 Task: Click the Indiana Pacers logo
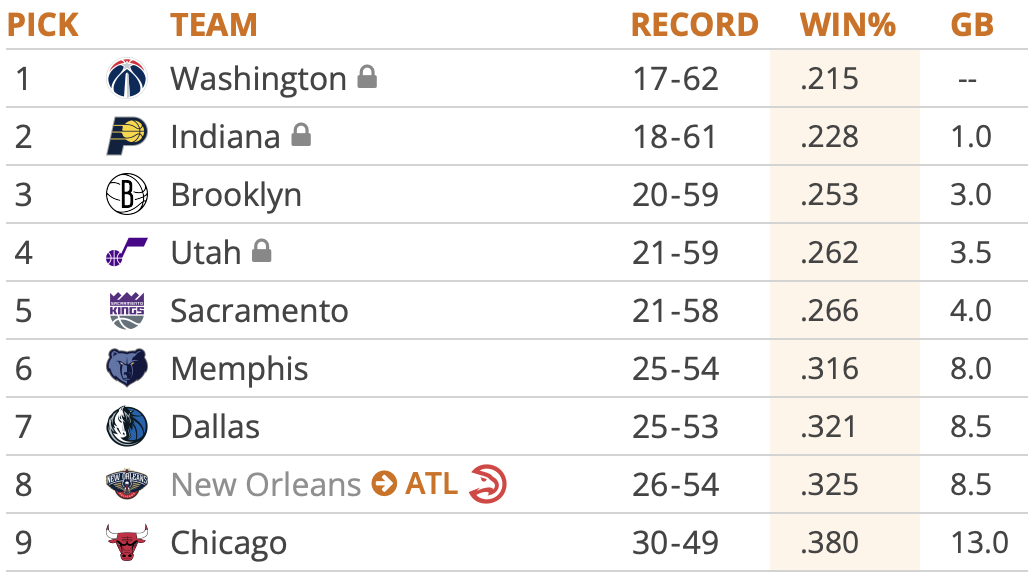click(x=127, y=136)
